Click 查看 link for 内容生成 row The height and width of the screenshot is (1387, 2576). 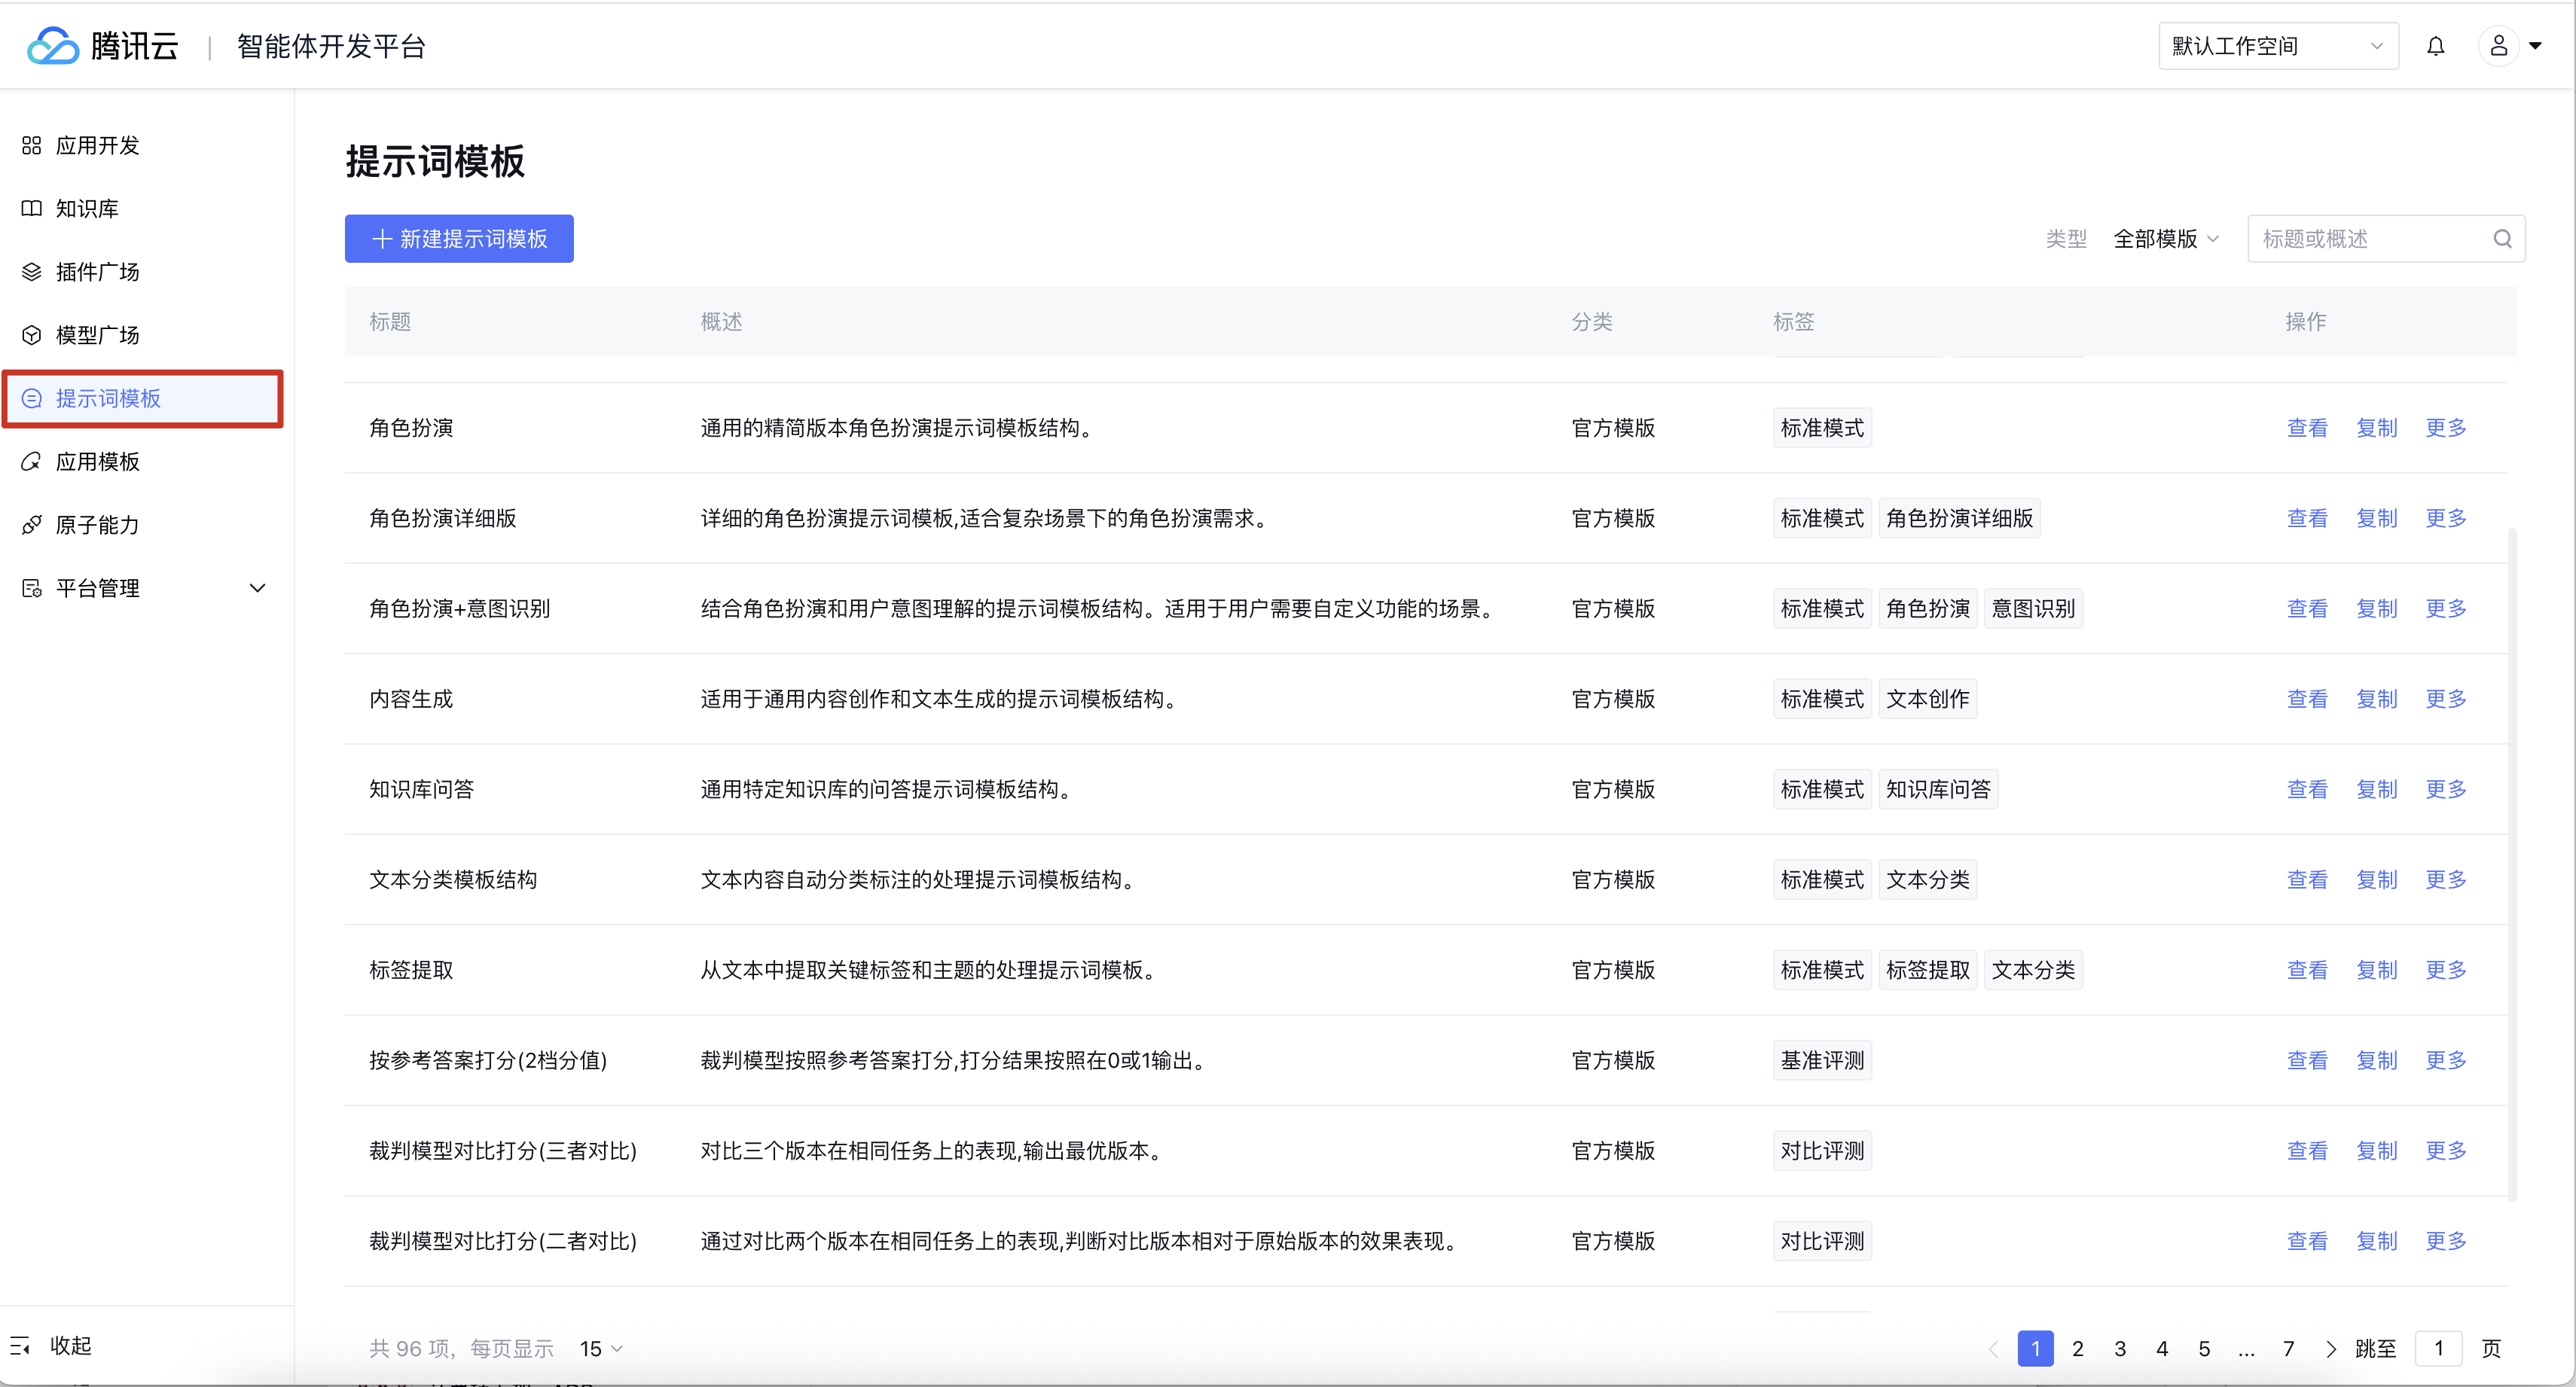(x=2306, y=699)
